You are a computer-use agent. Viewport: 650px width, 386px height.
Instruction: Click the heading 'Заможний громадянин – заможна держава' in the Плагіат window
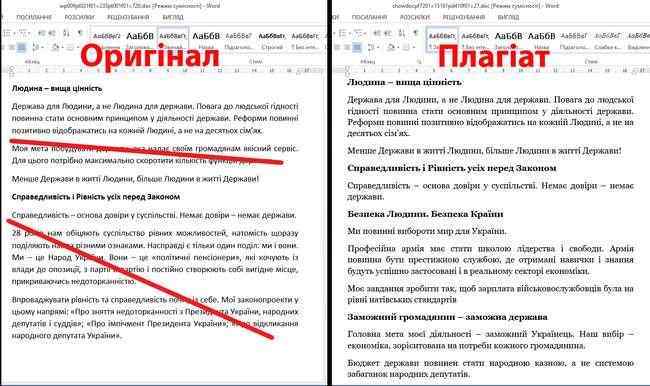pyautogui.click(x=447, y=317)
